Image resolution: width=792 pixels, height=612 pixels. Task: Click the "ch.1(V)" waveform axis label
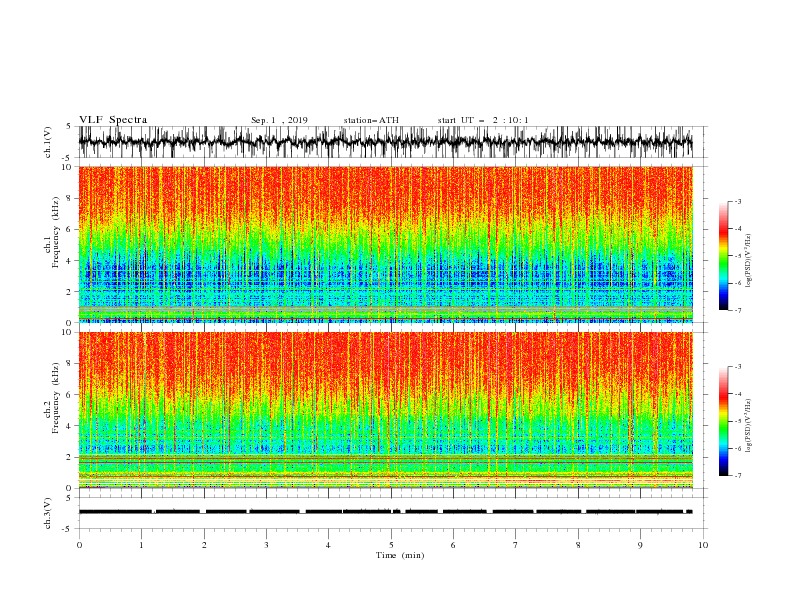[x=48, y=142]
